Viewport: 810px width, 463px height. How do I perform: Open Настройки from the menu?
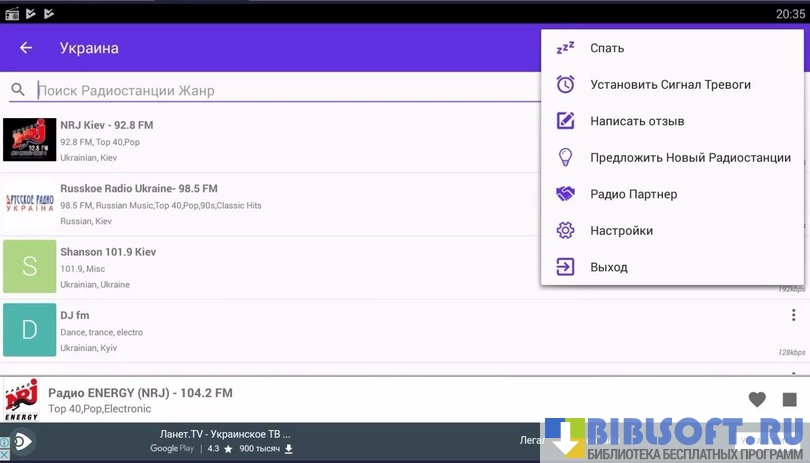click(x=621, y=231)
